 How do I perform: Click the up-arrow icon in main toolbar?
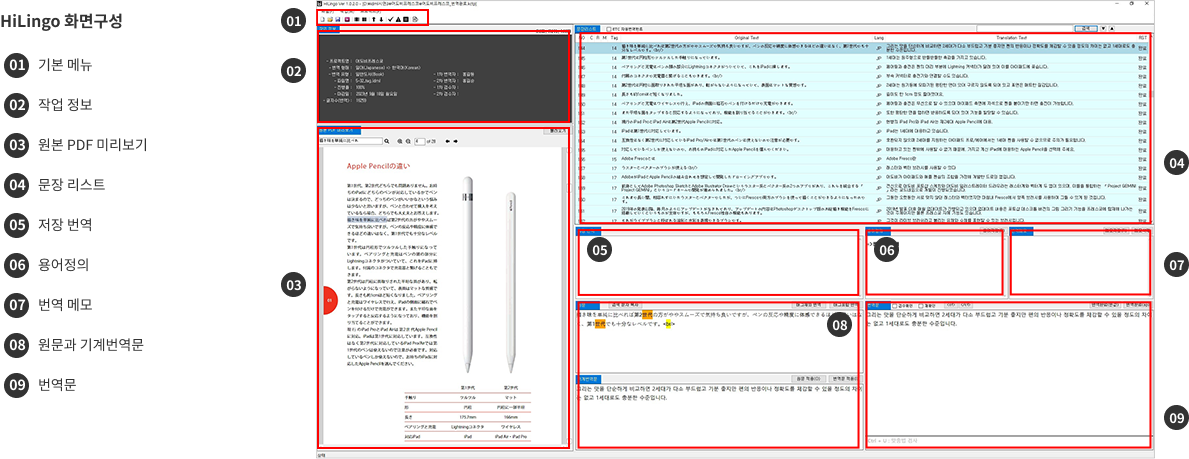click(x=374, y=19)
